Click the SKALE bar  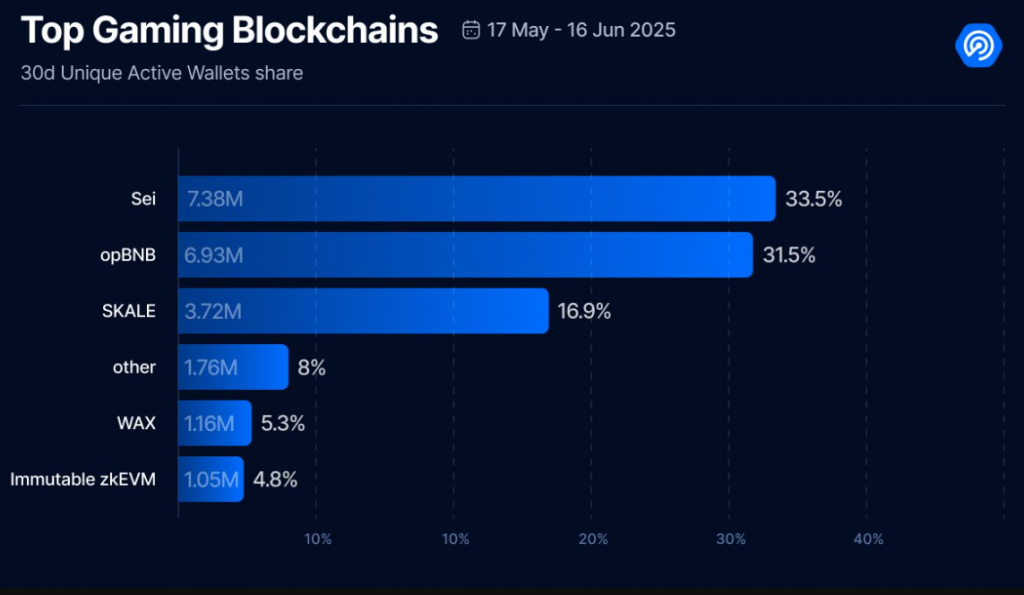click(363, 311)
